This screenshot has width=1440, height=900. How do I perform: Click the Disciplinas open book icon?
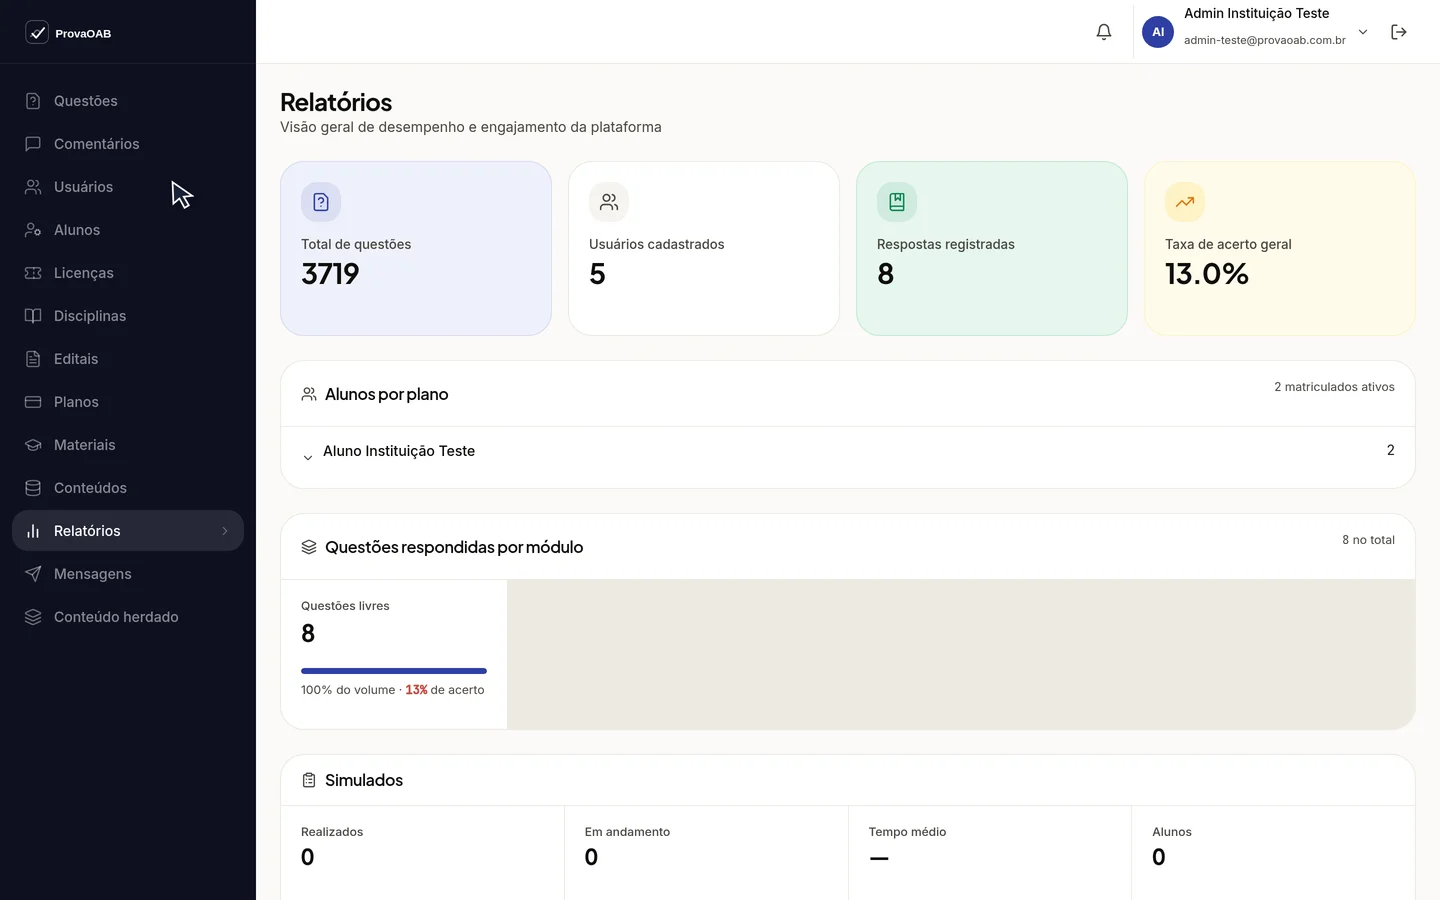click(x=33, y=316)
